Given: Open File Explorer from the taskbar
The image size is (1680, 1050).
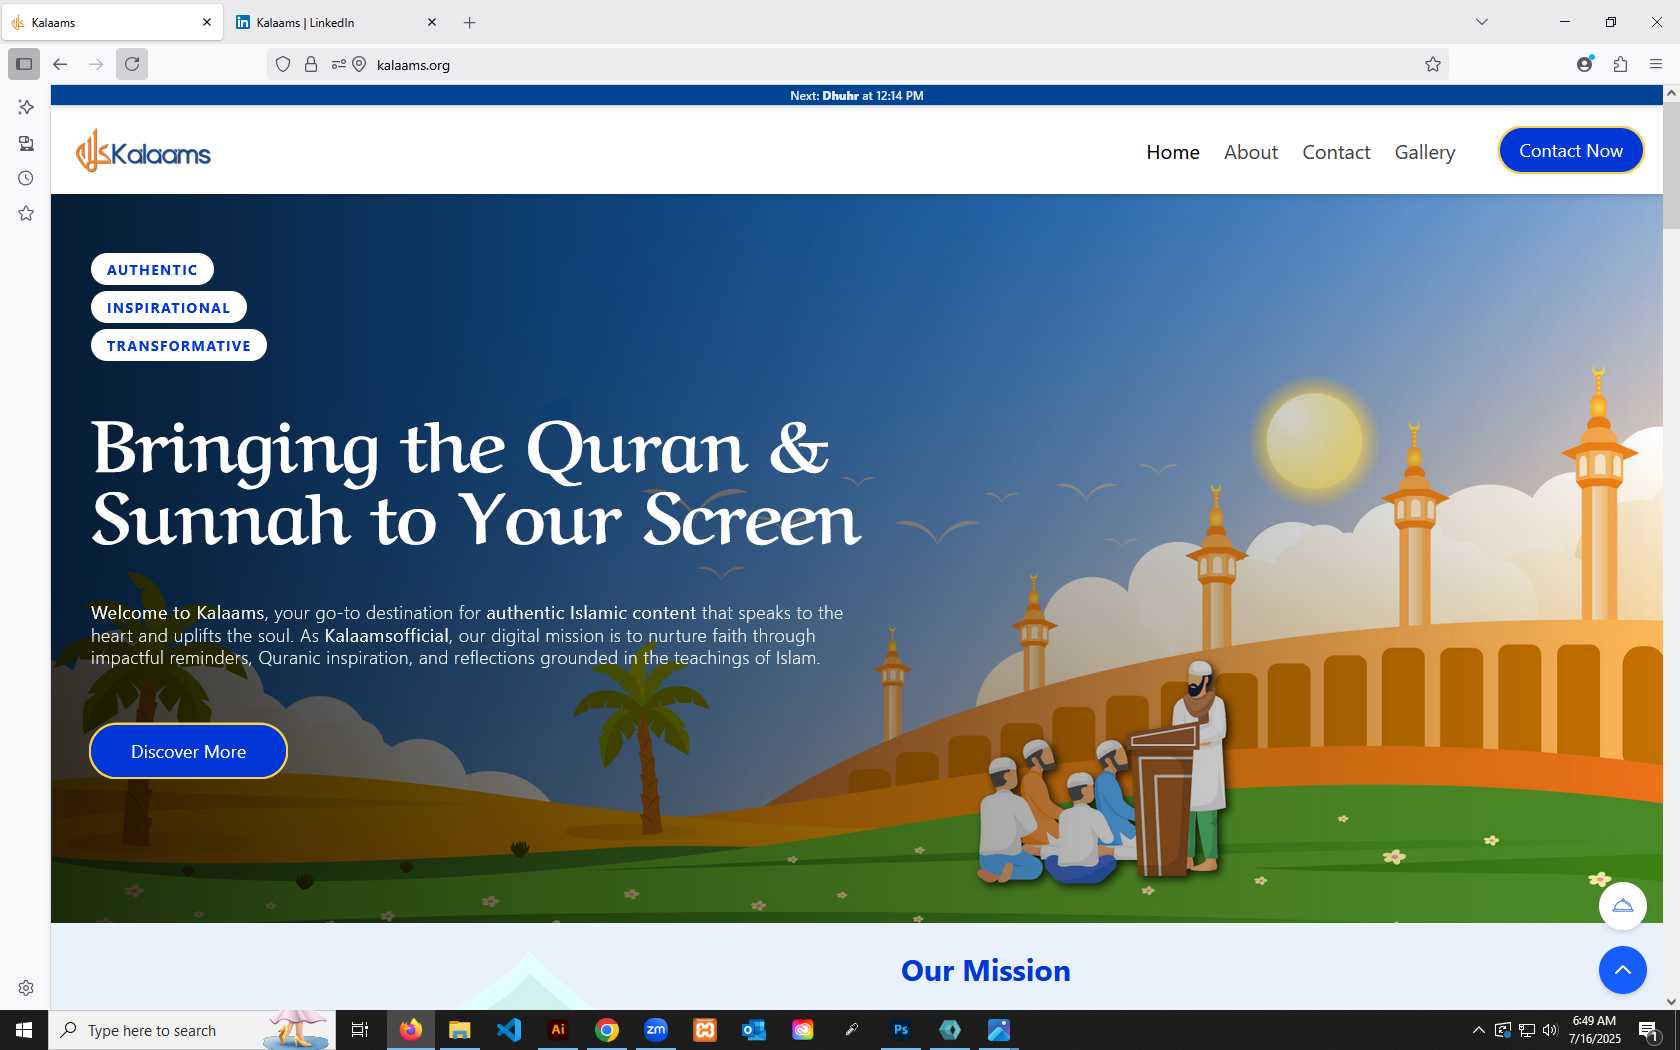Looking at the screenshot, I should (460, 1030).
